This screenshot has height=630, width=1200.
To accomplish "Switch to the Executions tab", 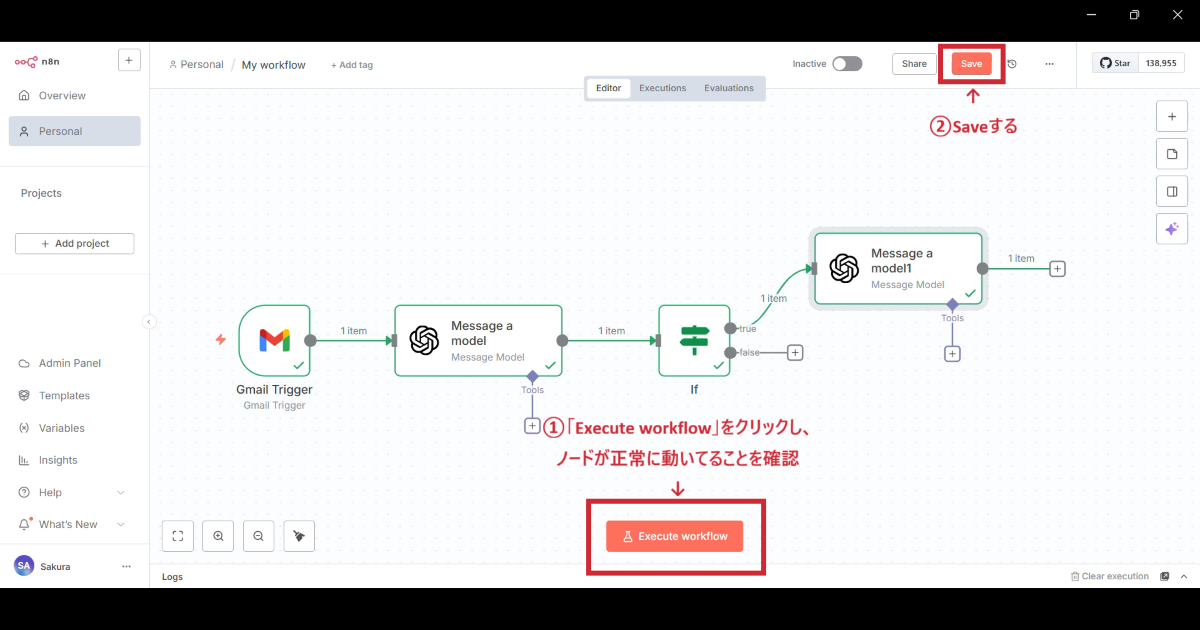I will pos(662,87).
